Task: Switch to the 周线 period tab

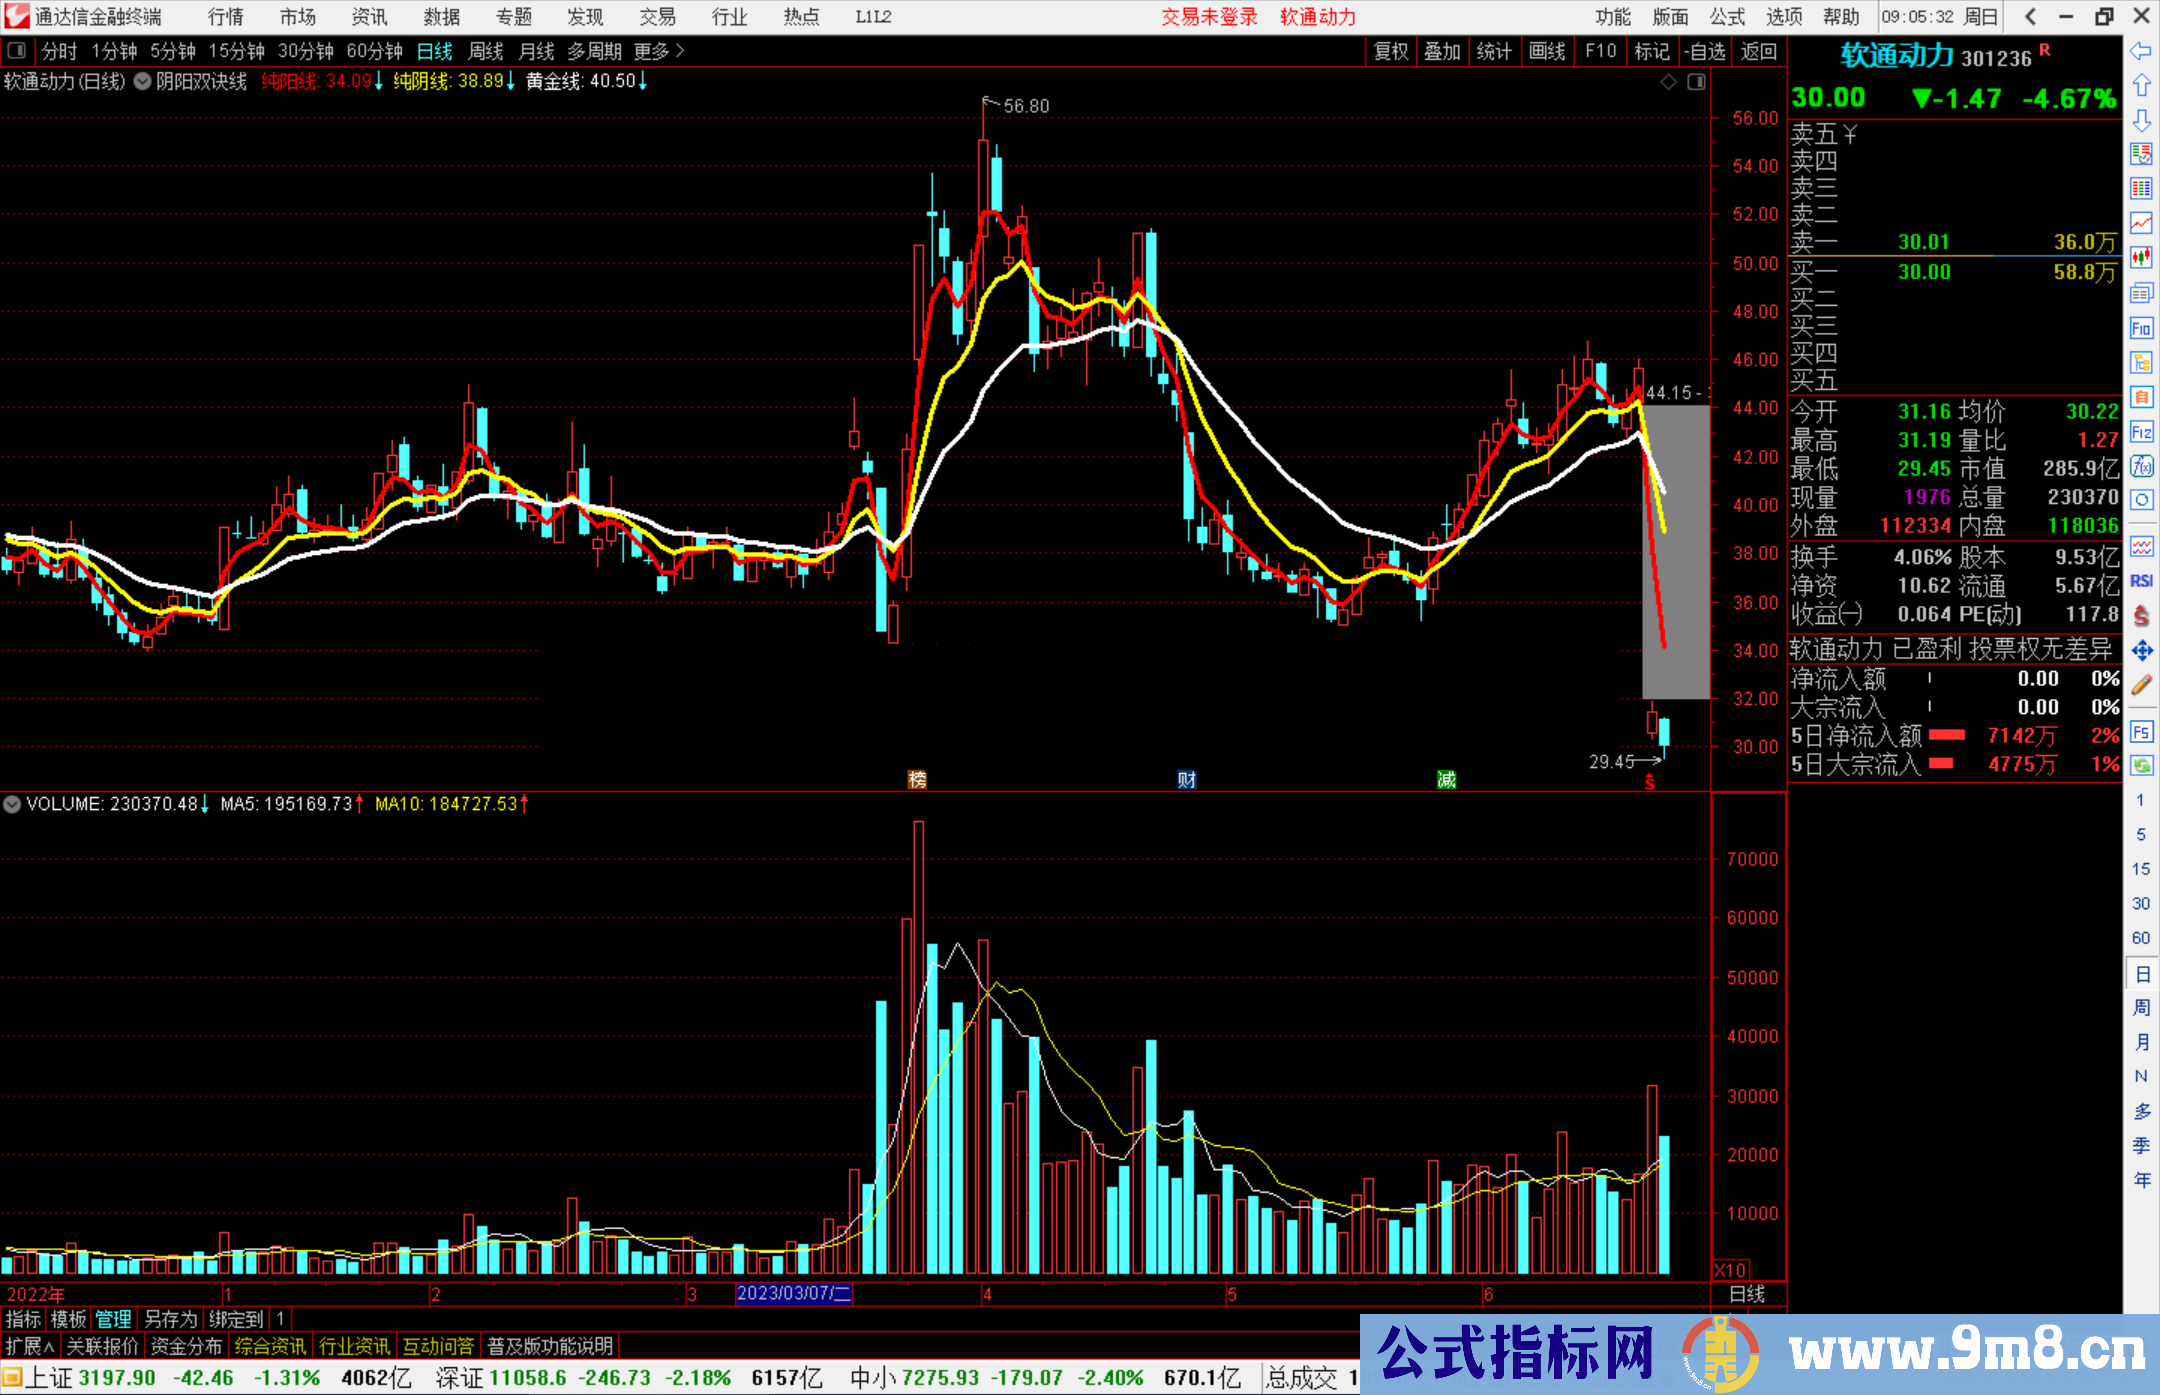Action: tap(485, 51)
